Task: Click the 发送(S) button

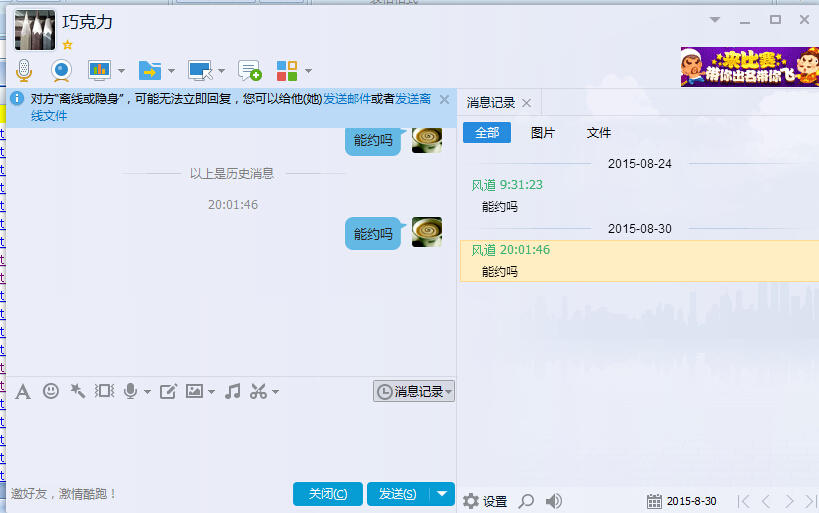Action: [397, 494]
